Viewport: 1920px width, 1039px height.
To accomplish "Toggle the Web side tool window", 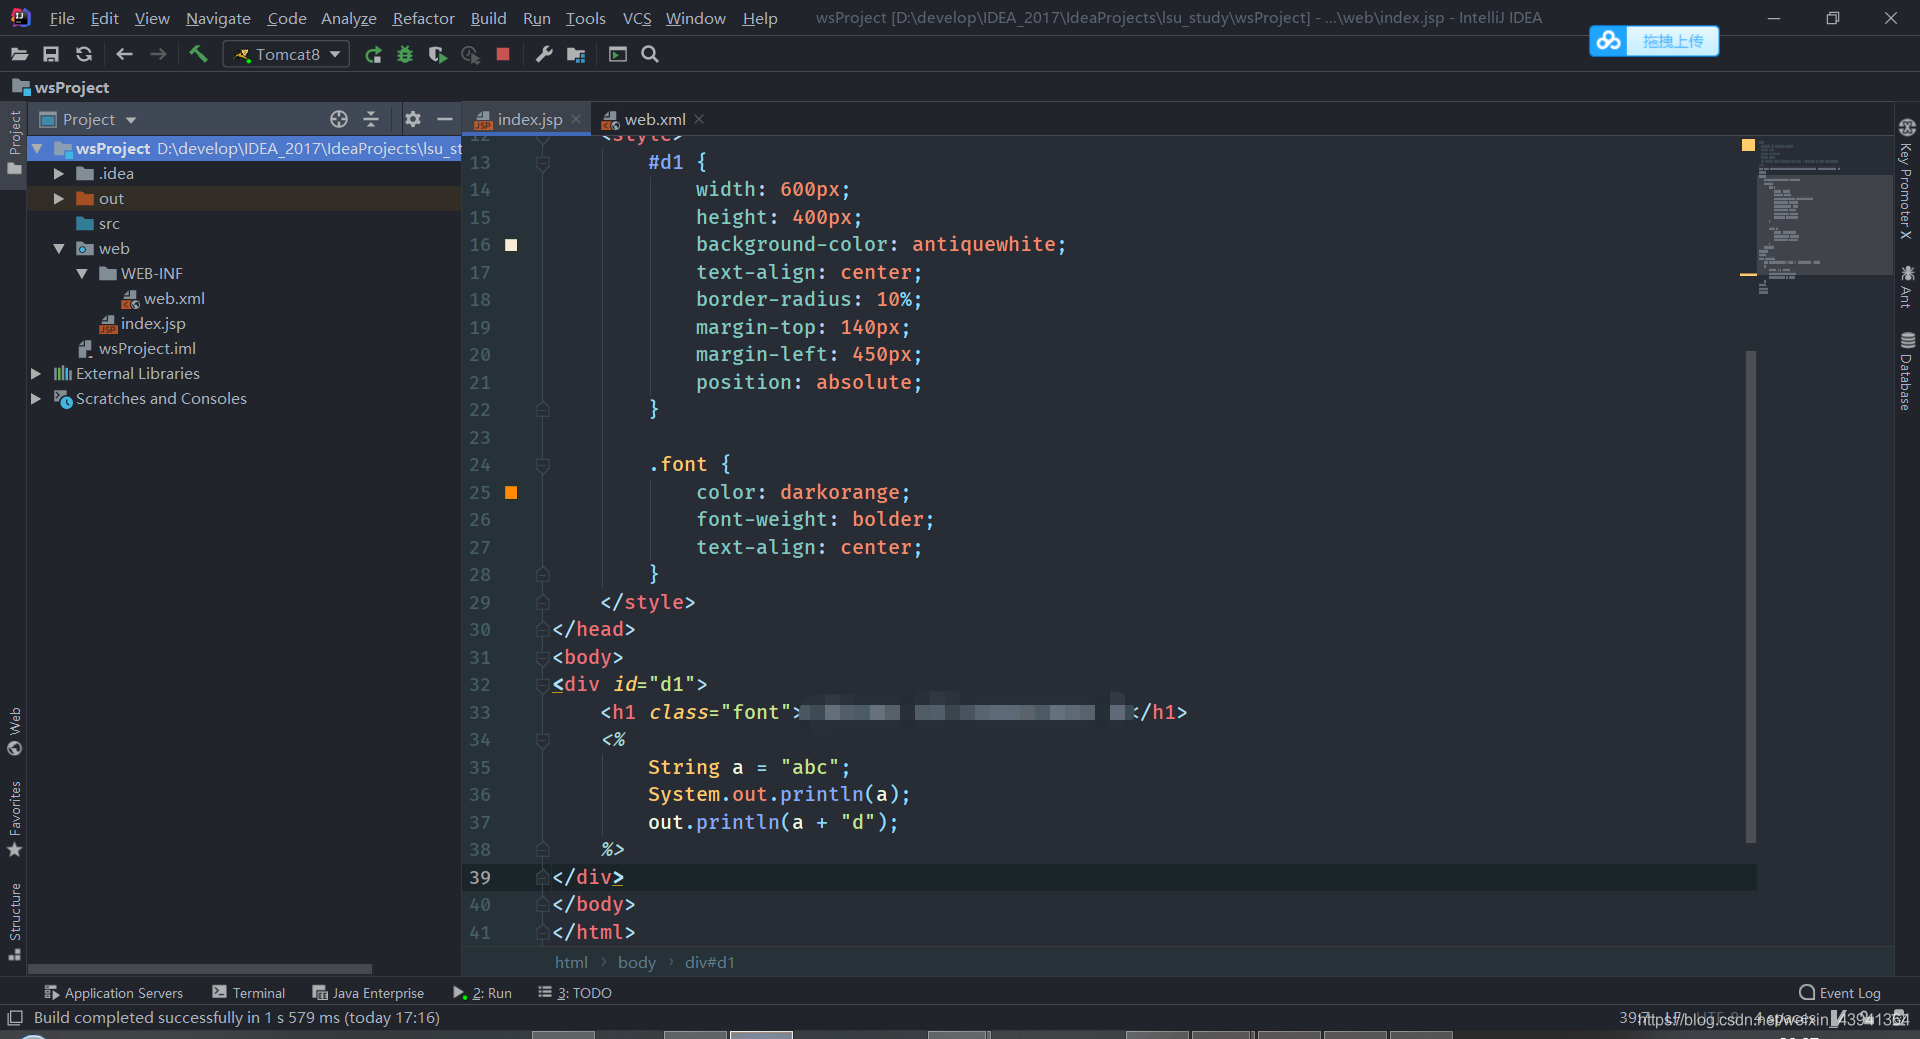I will [x=14, y=731].
